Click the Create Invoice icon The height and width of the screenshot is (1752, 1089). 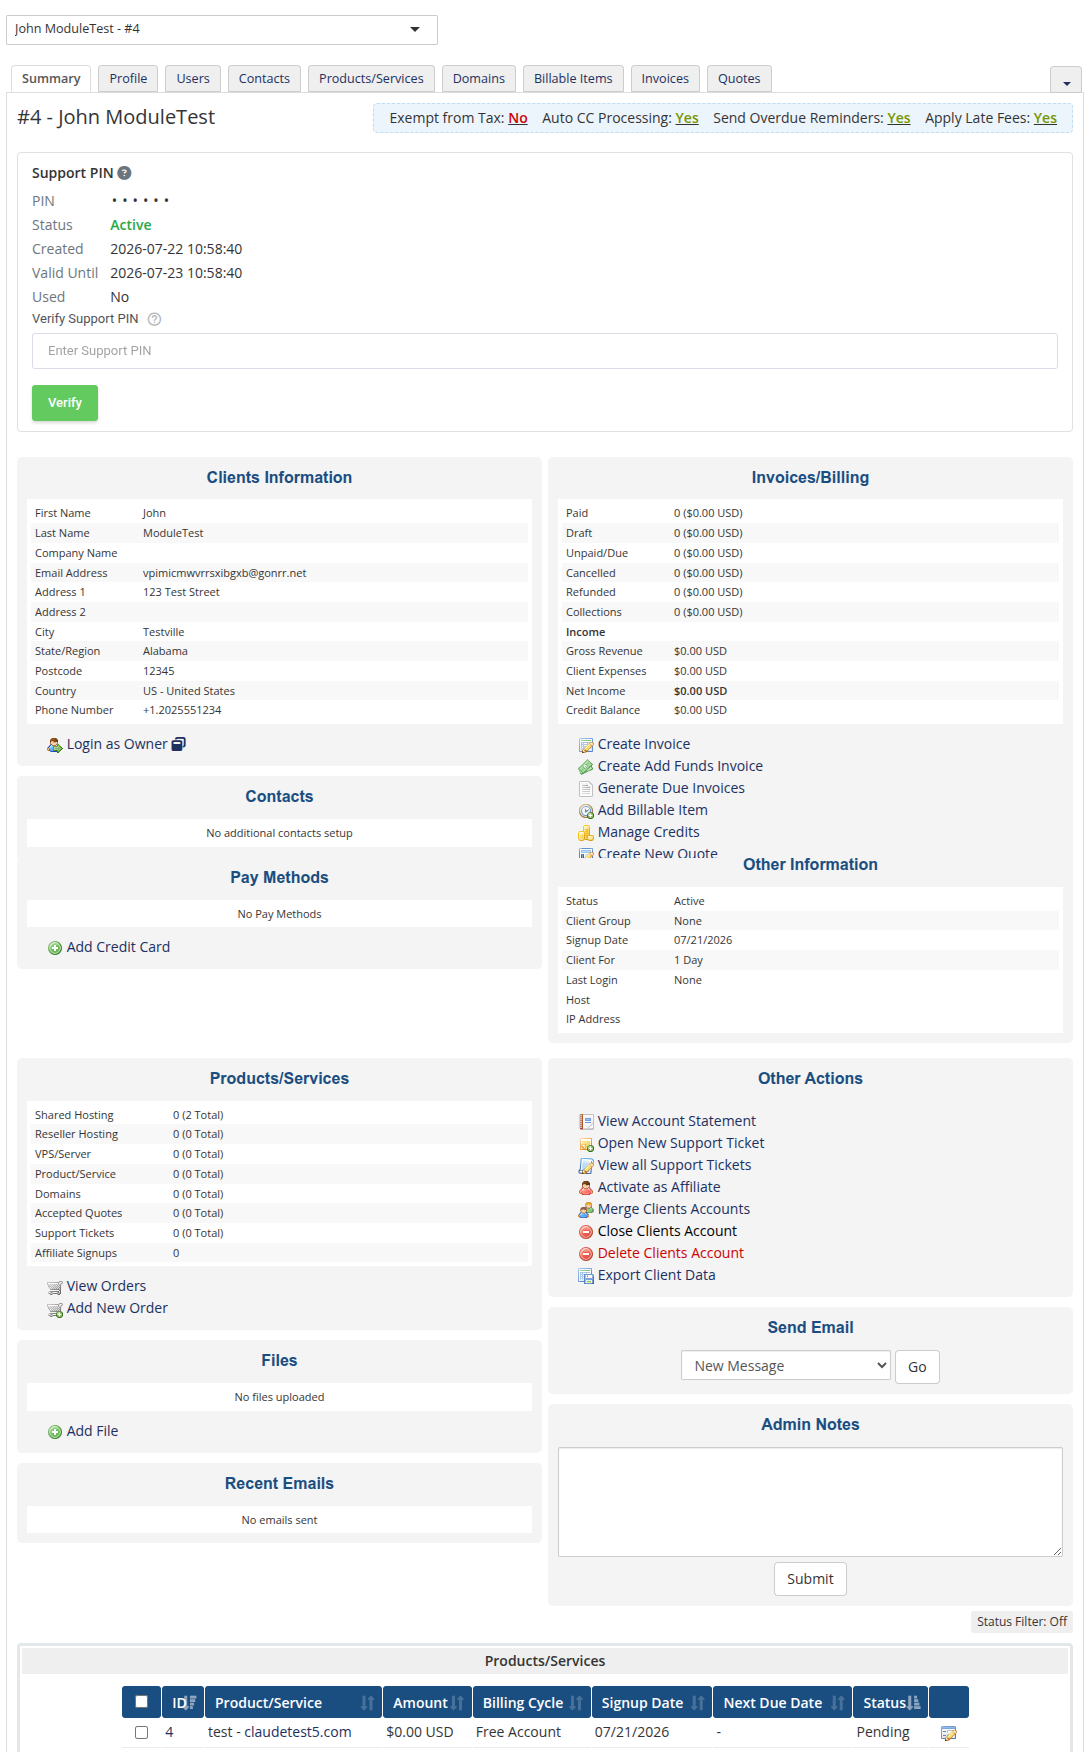pyautogui.click(x=586, y=745)
